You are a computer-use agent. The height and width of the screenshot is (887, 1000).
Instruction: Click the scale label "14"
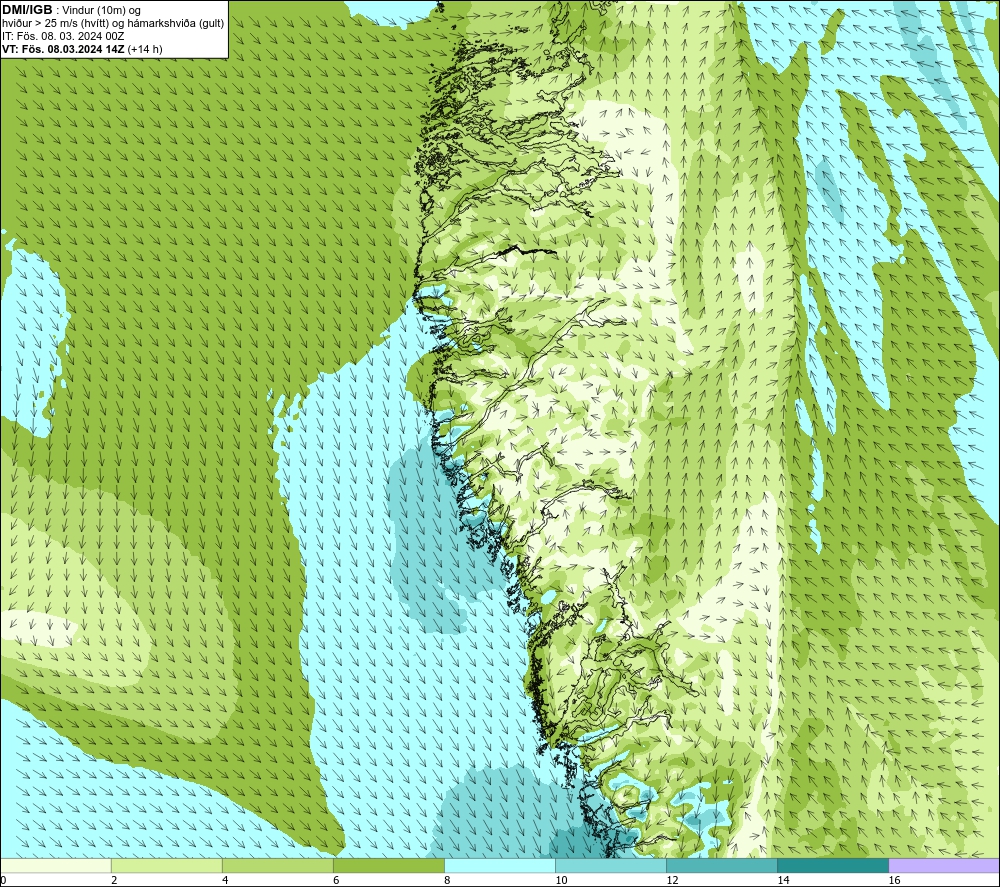click(783, 881)
